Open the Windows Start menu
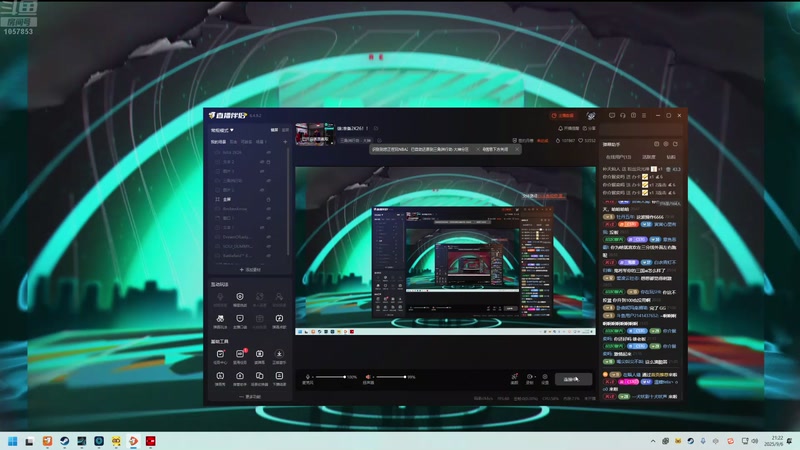Screen dimensions: 800x450 point(13,441)
